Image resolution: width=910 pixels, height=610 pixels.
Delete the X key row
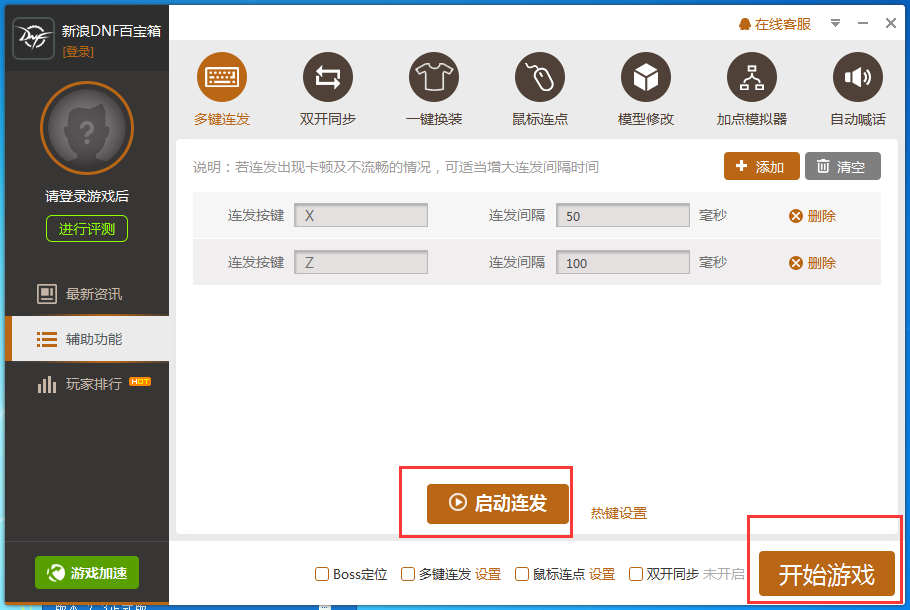812,216
